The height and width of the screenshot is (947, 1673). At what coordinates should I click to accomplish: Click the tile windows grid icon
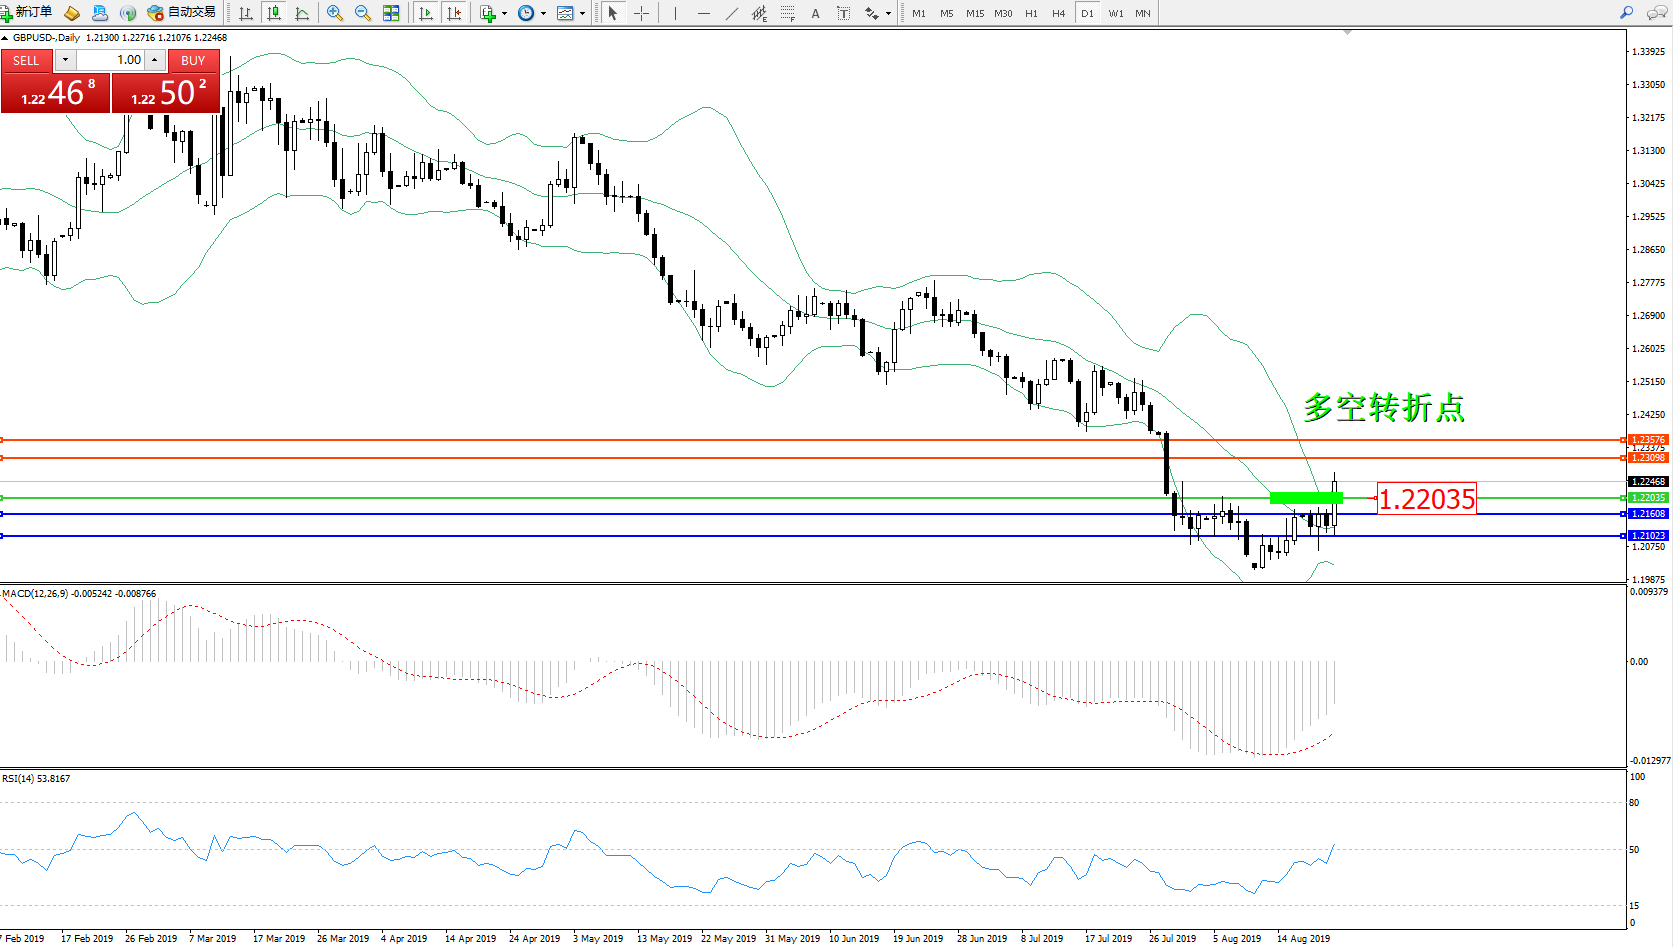(x=391, y=13)
